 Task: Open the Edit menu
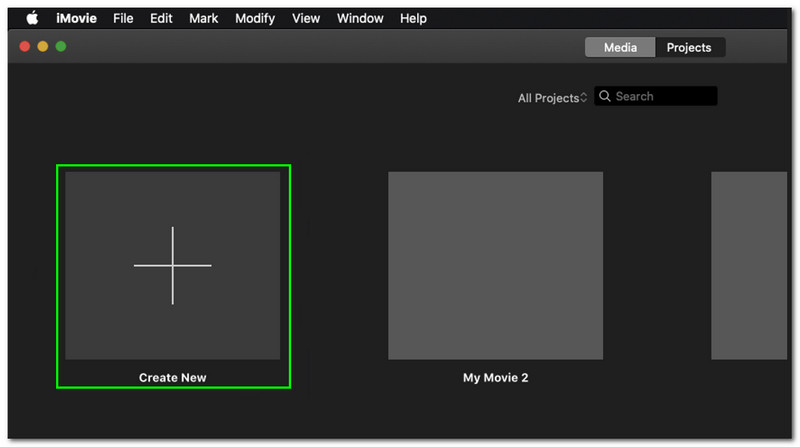161,18
